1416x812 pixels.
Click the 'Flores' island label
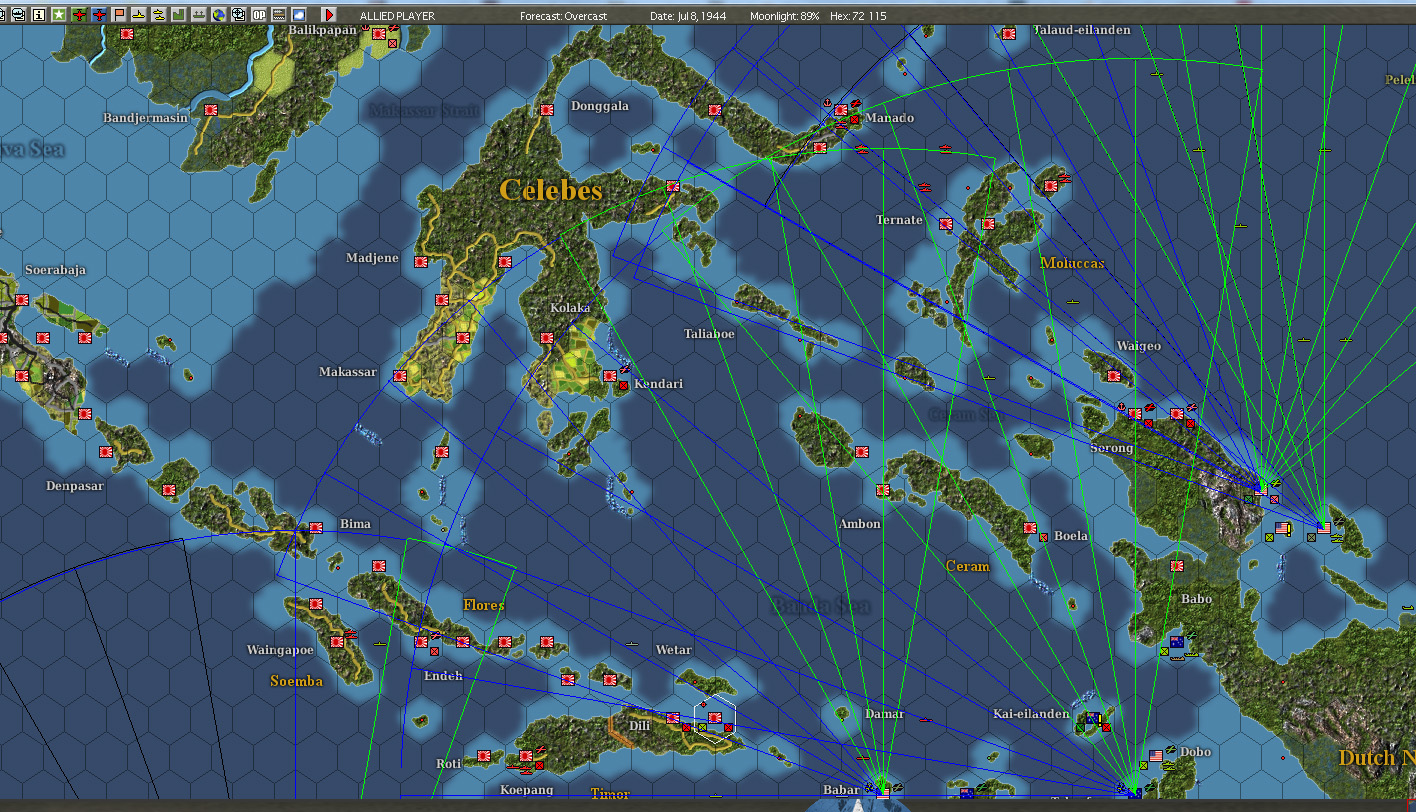[x=484, y=605]
